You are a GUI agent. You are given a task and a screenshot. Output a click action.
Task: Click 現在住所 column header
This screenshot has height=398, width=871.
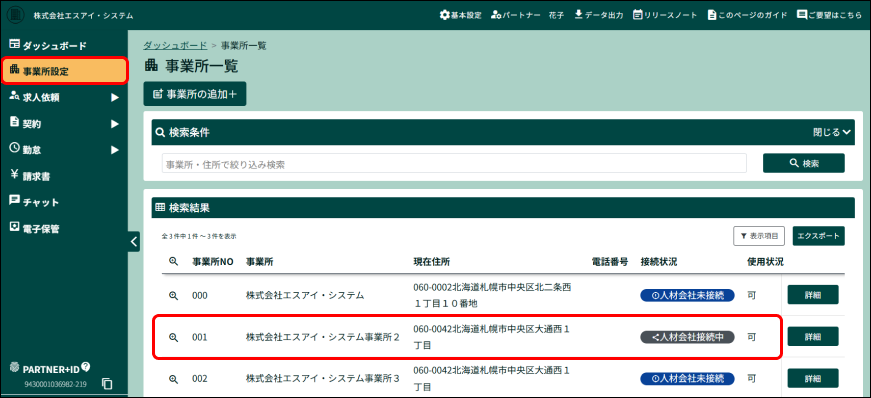click(432, 262)
